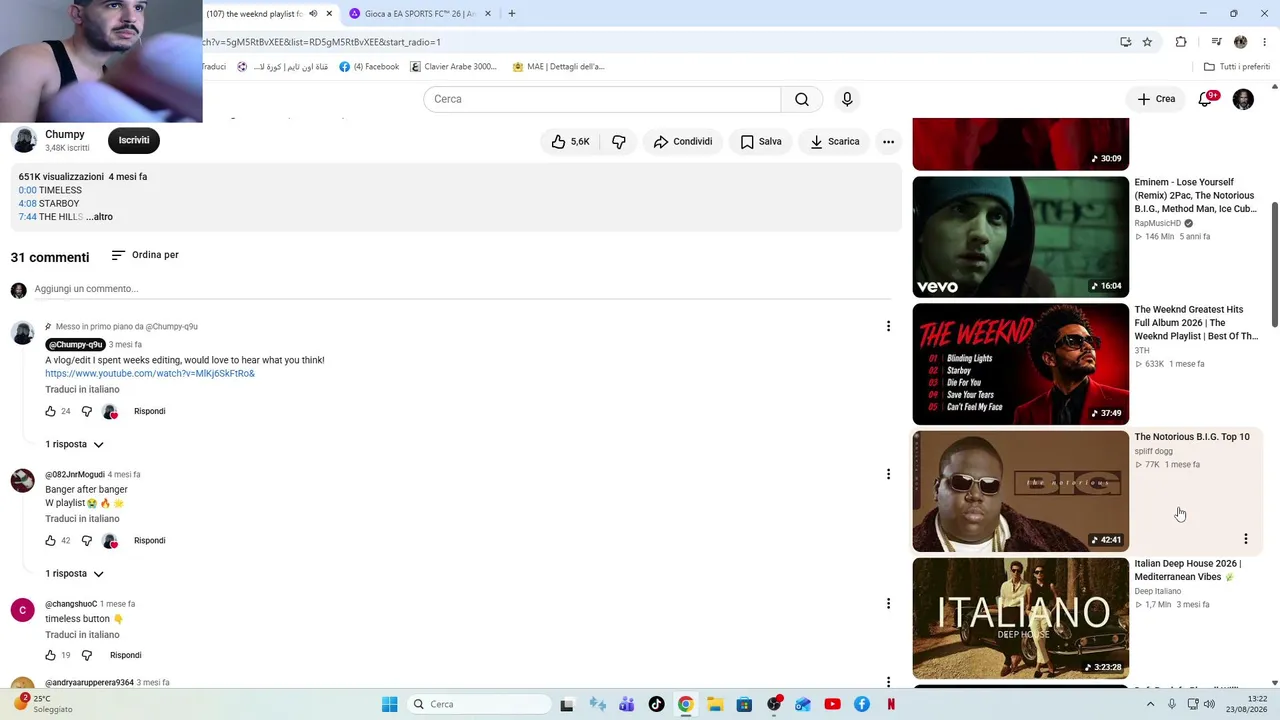Reply to the @changshuoC comment
This screenshot has width=1280, height=720.
[126, 655]
